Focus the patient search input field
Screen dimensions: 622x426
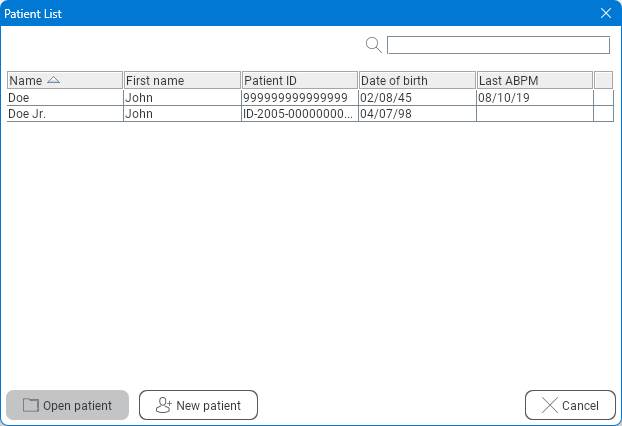tap(498, 45)
